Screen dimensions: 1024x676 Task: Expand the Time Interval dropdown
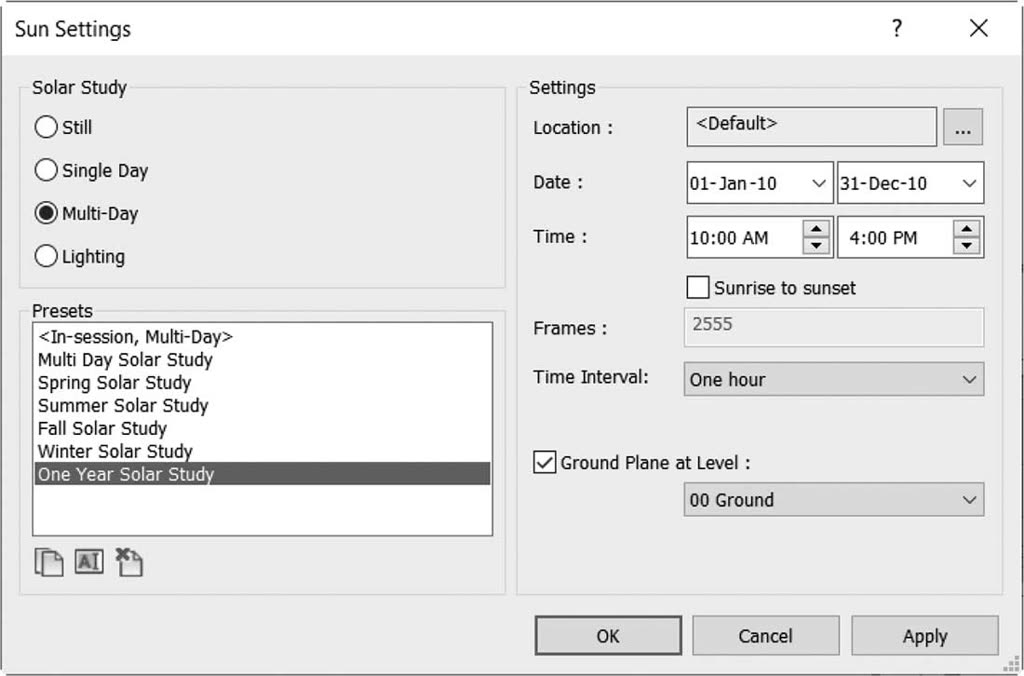click(x=834, y=379)
